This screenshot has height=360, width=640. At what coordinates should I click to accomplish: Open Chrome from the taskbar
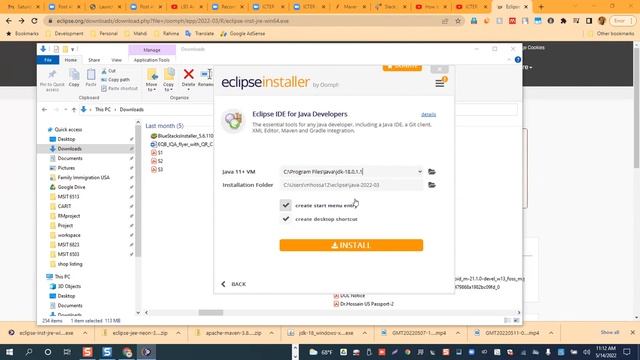[x=127, y=352]
